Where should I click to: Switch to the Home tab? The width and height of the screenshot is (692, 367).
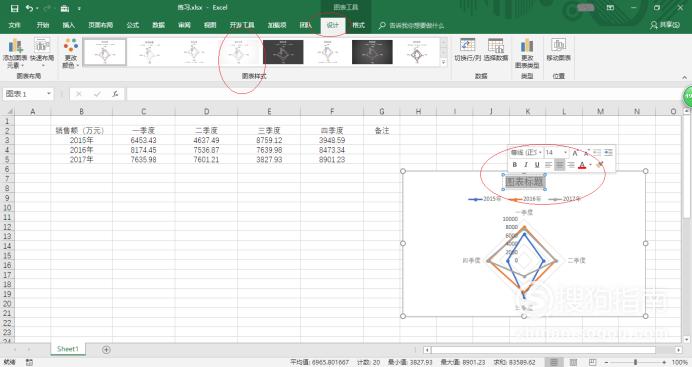click(43, 25)
